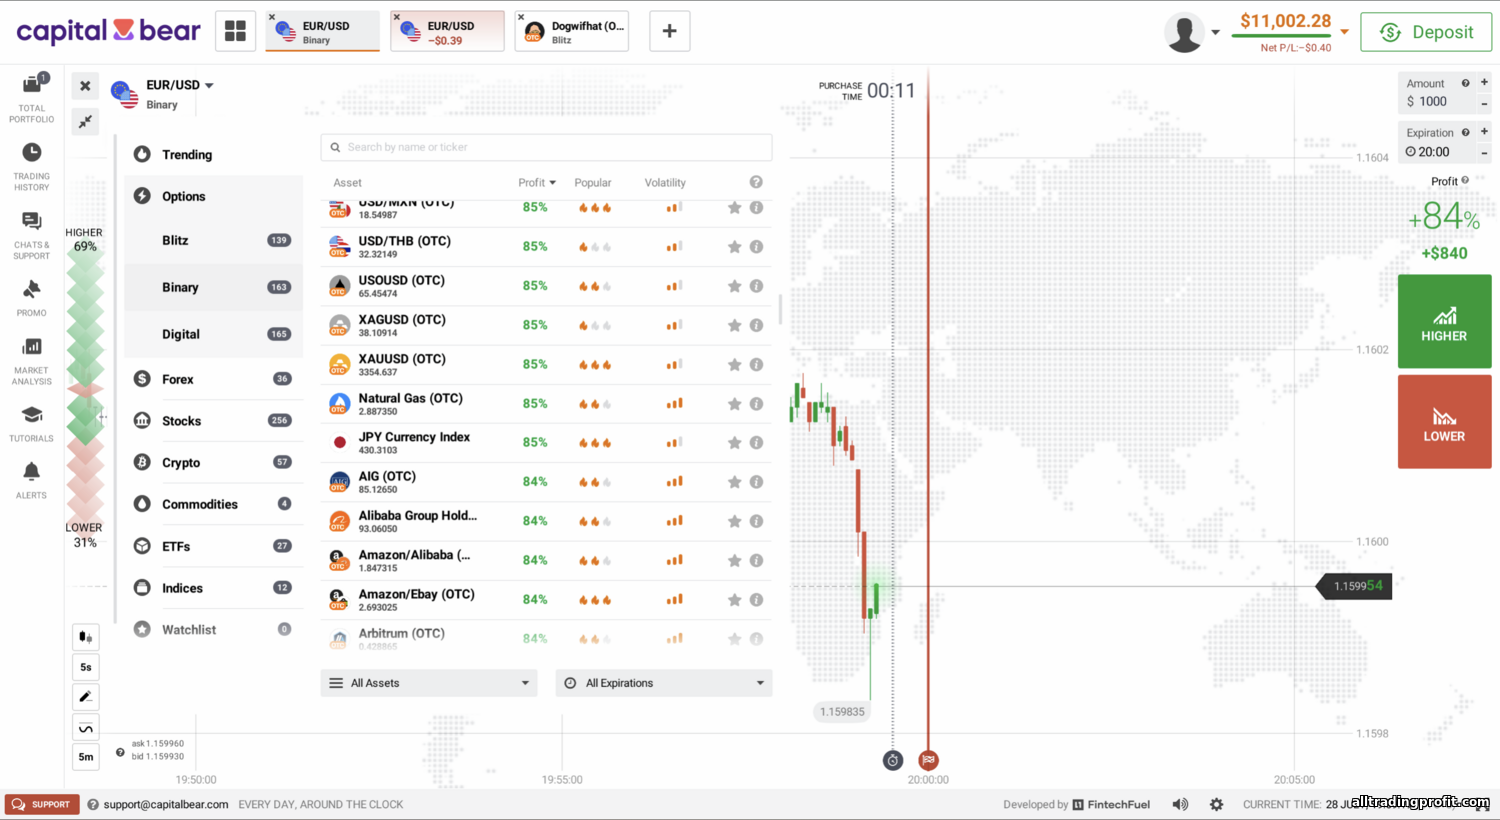Select the Crypto category

(181, 463)
